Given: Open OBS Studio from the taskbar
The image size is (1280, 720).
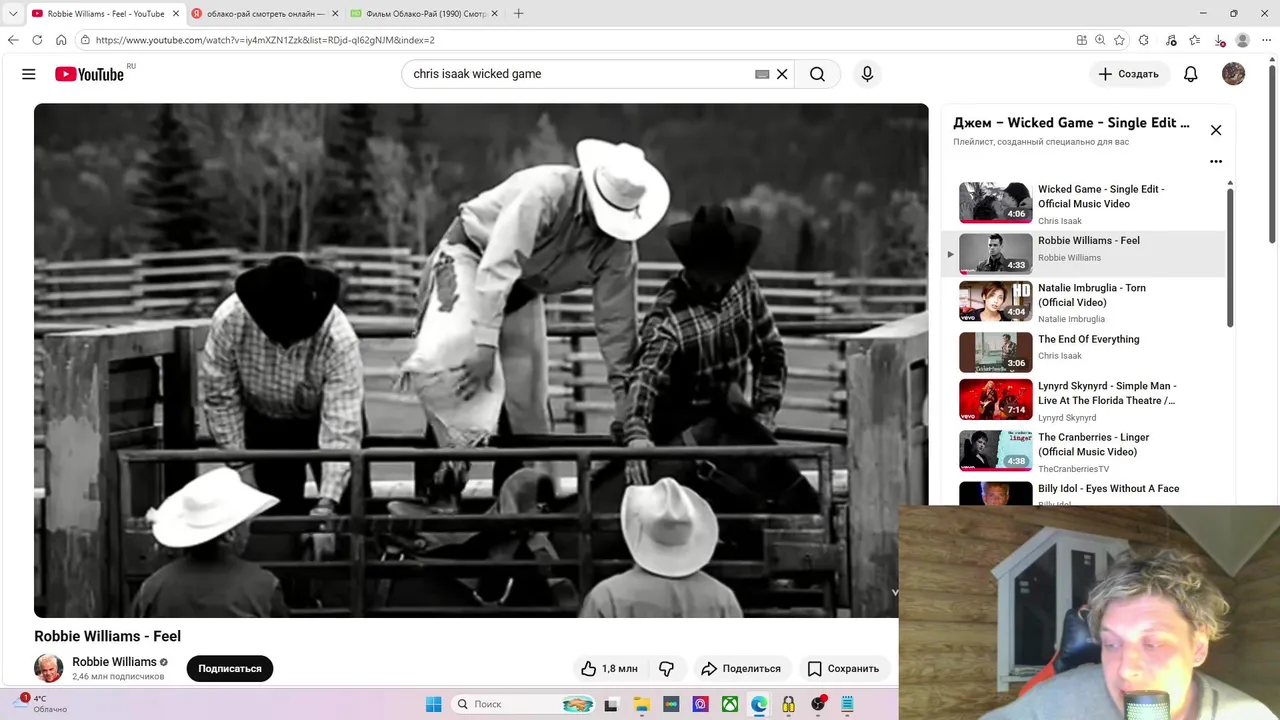Looking at the screenshot, I should [x=819, y=704].
